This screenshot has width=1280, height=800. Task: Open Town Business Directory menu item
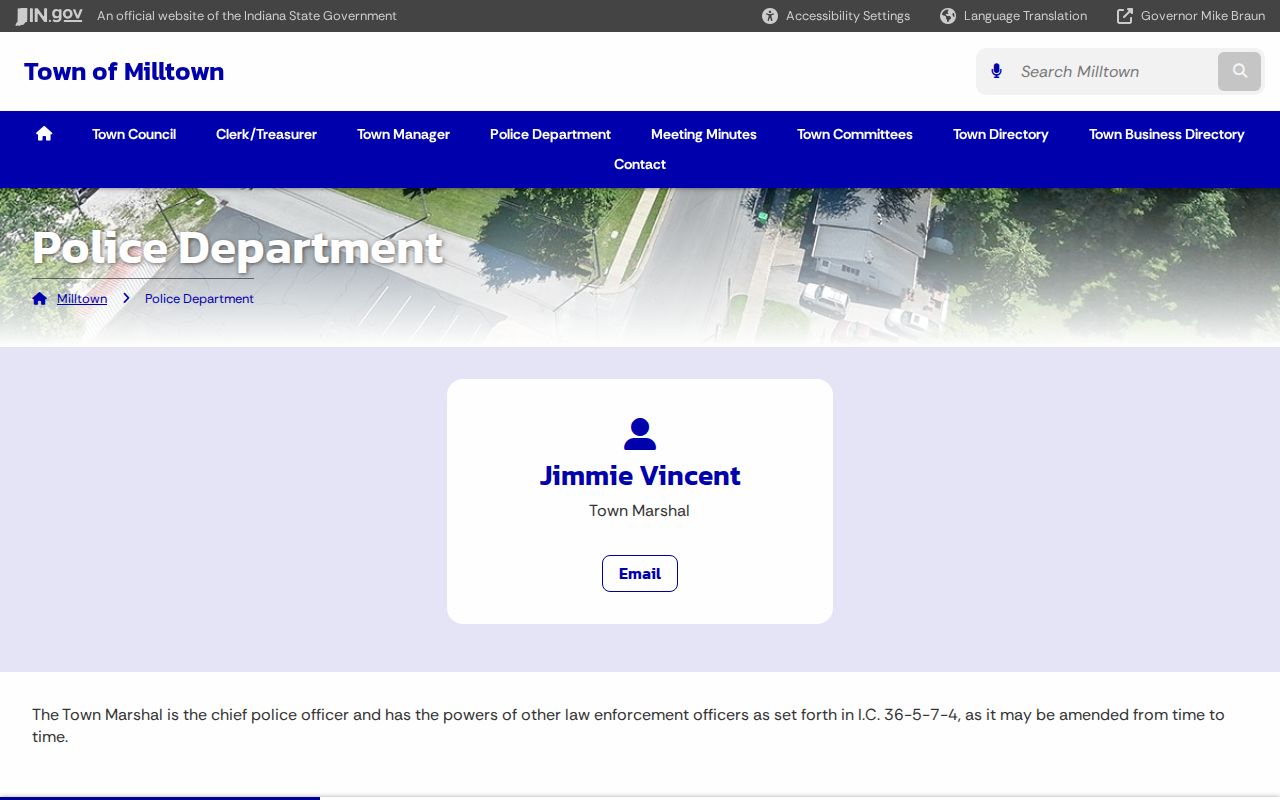click(x=1167, y=134)
